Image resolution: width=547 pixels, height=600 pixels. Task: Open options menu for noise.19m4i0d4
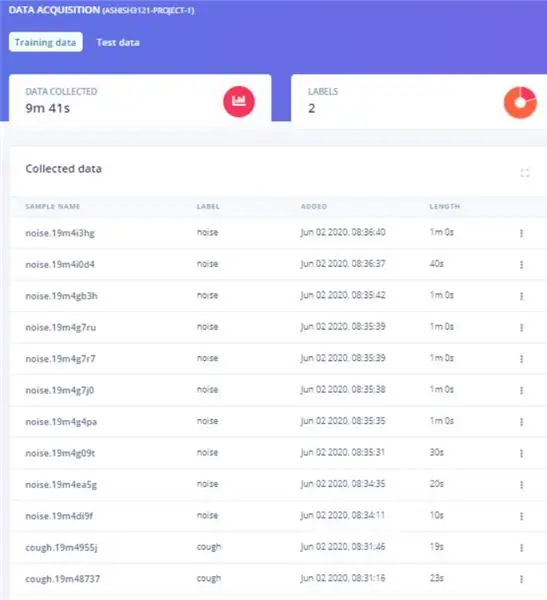coord(521,264)
